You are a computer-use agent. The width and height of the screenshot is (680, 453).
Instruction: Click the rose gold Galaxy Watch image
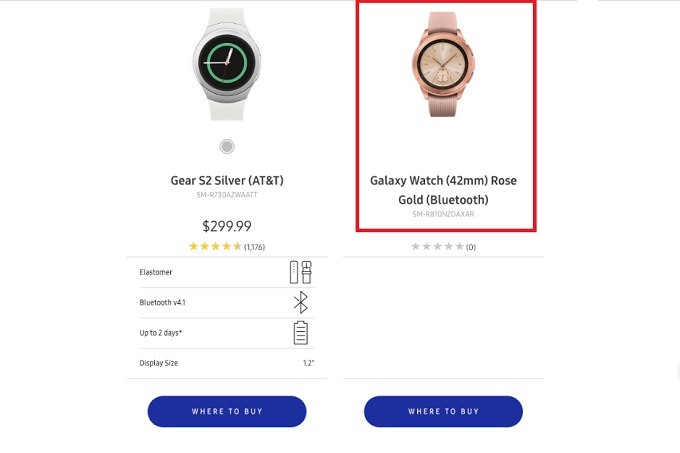[x=443, y=64]
